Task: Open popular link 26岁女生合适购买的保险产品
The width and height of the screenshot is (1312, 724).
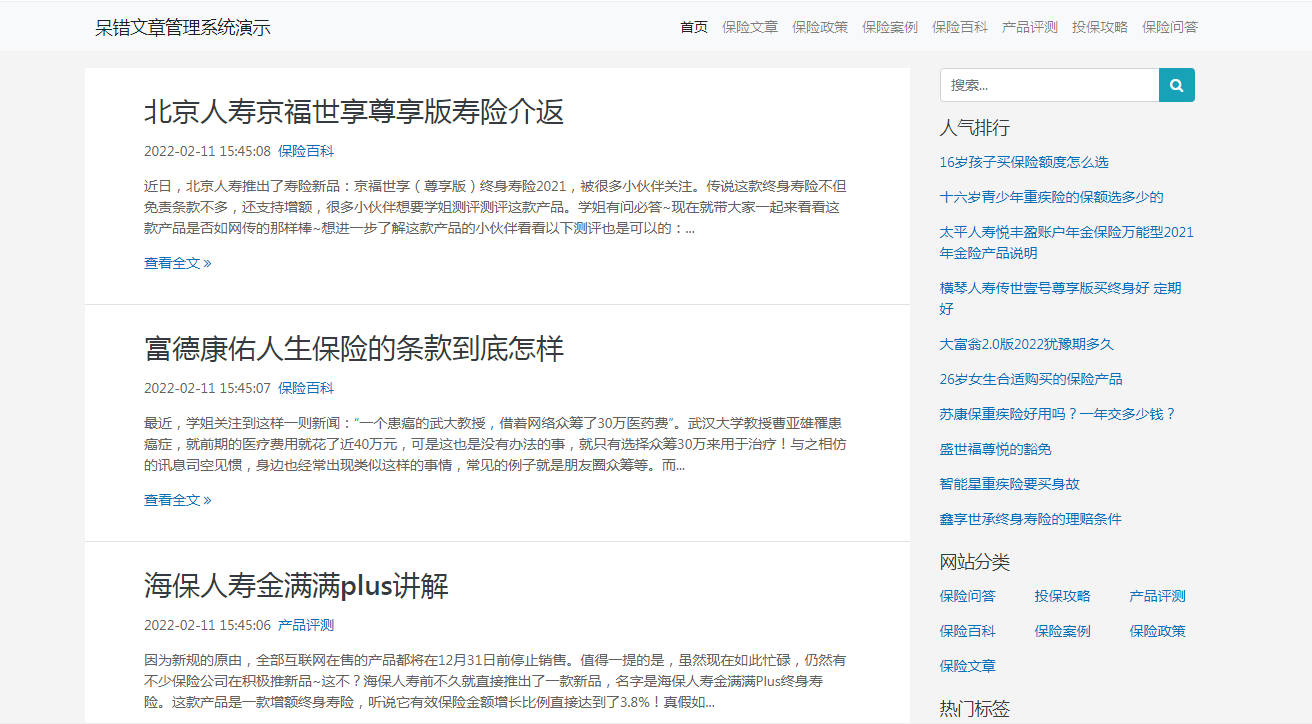Action: click(1031, 379)
